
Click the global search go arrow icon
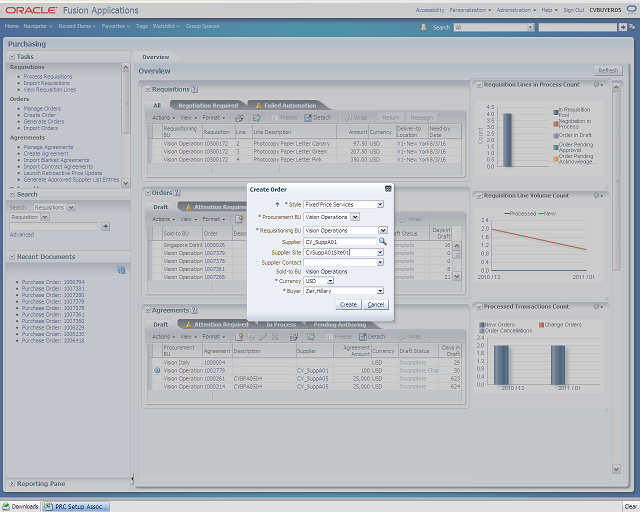pos(622,27)
